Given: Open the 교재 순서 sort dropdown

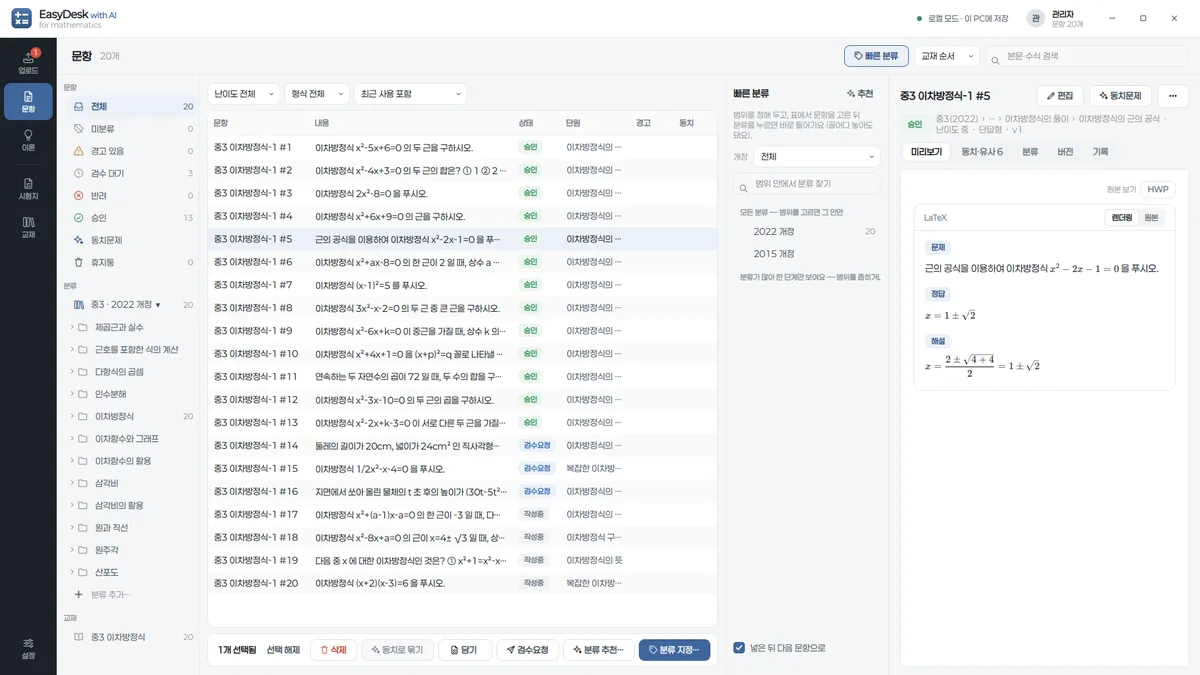Looking at the screenshot, I should click(x=946, y=56).
